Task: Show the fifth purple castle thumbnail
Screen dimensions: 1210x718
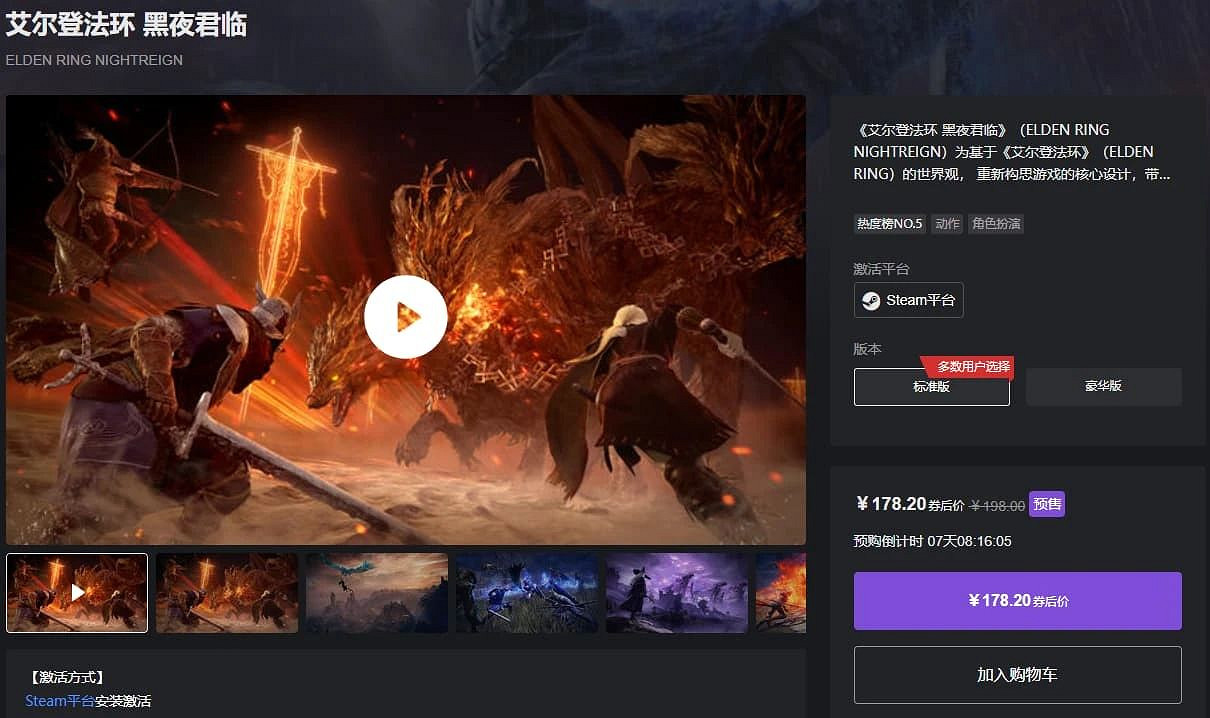Action: point(677,593)
